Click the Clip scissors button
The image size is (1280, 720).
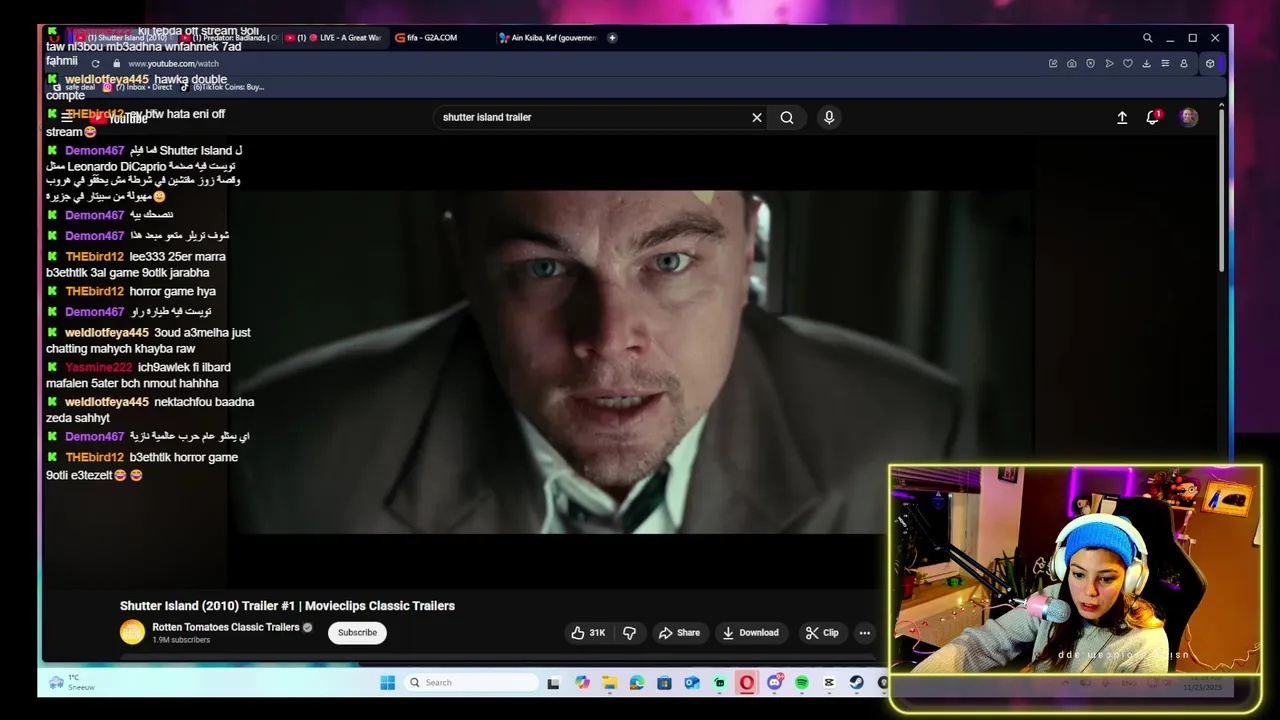823,632
